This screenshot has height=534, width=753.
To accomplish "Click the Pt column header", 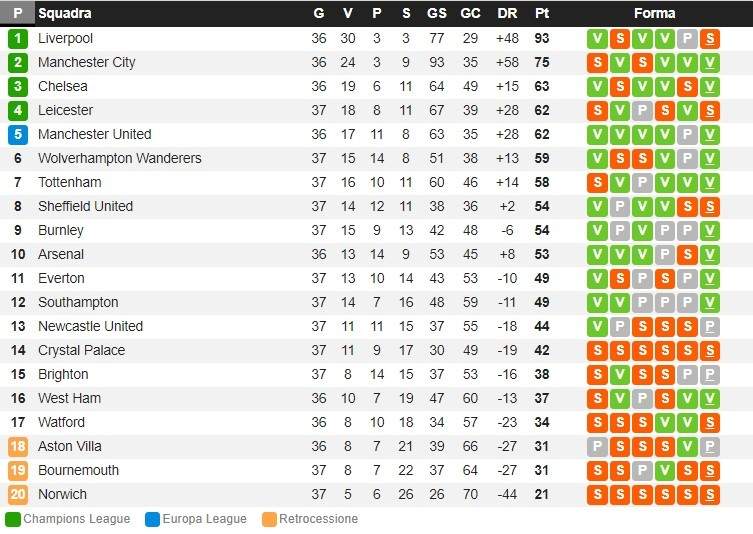I will [542, 13].
